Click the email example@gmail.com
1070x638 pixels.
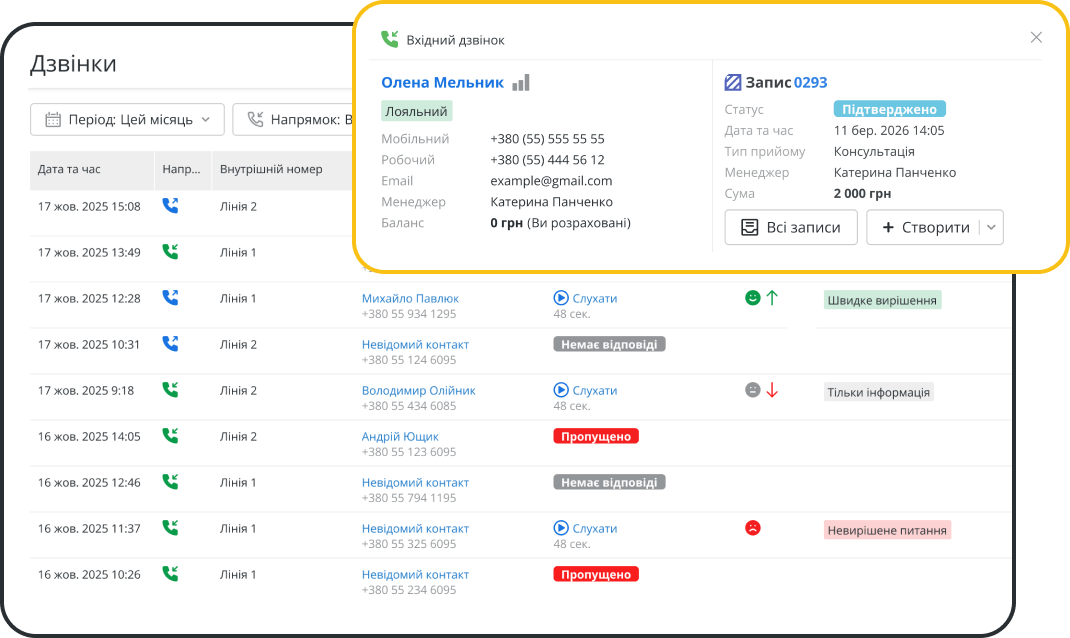(551, 182)
